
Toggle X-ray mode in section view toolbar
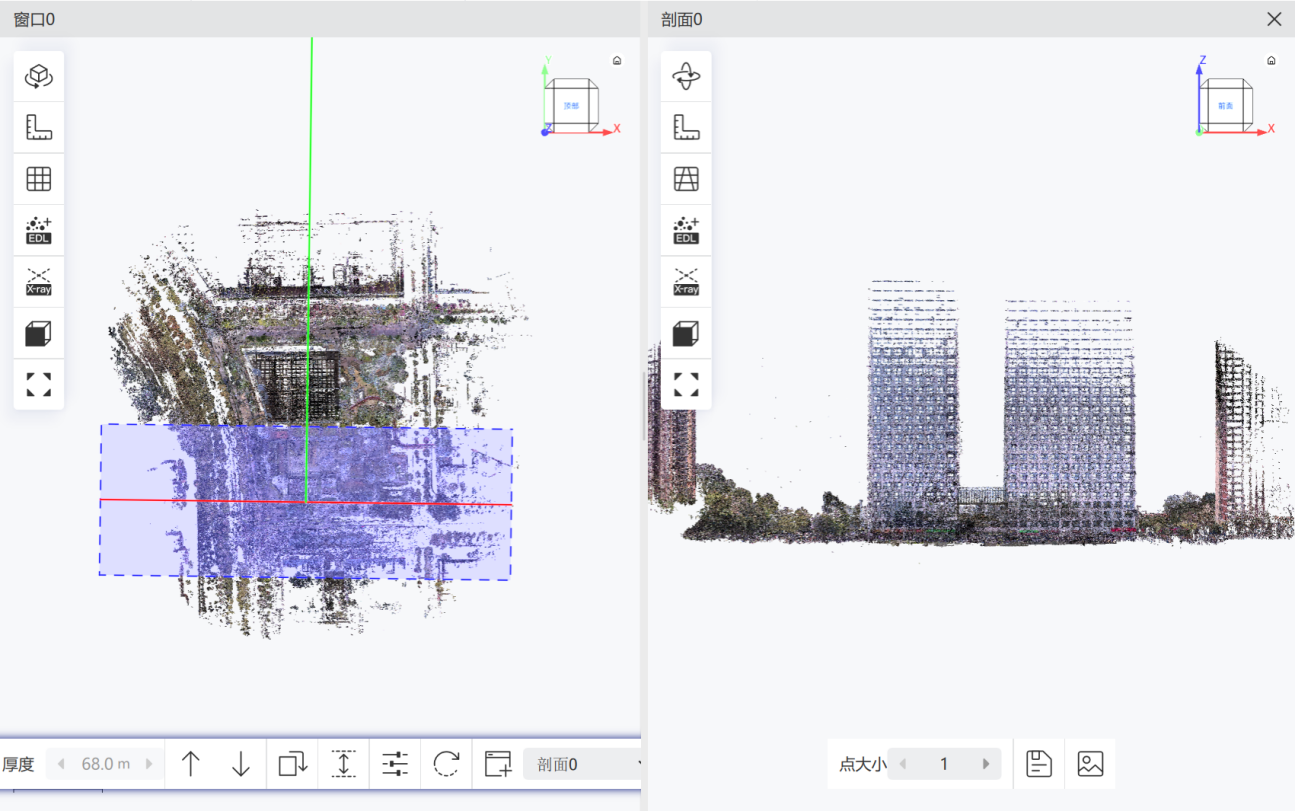(x=686, y=282)
